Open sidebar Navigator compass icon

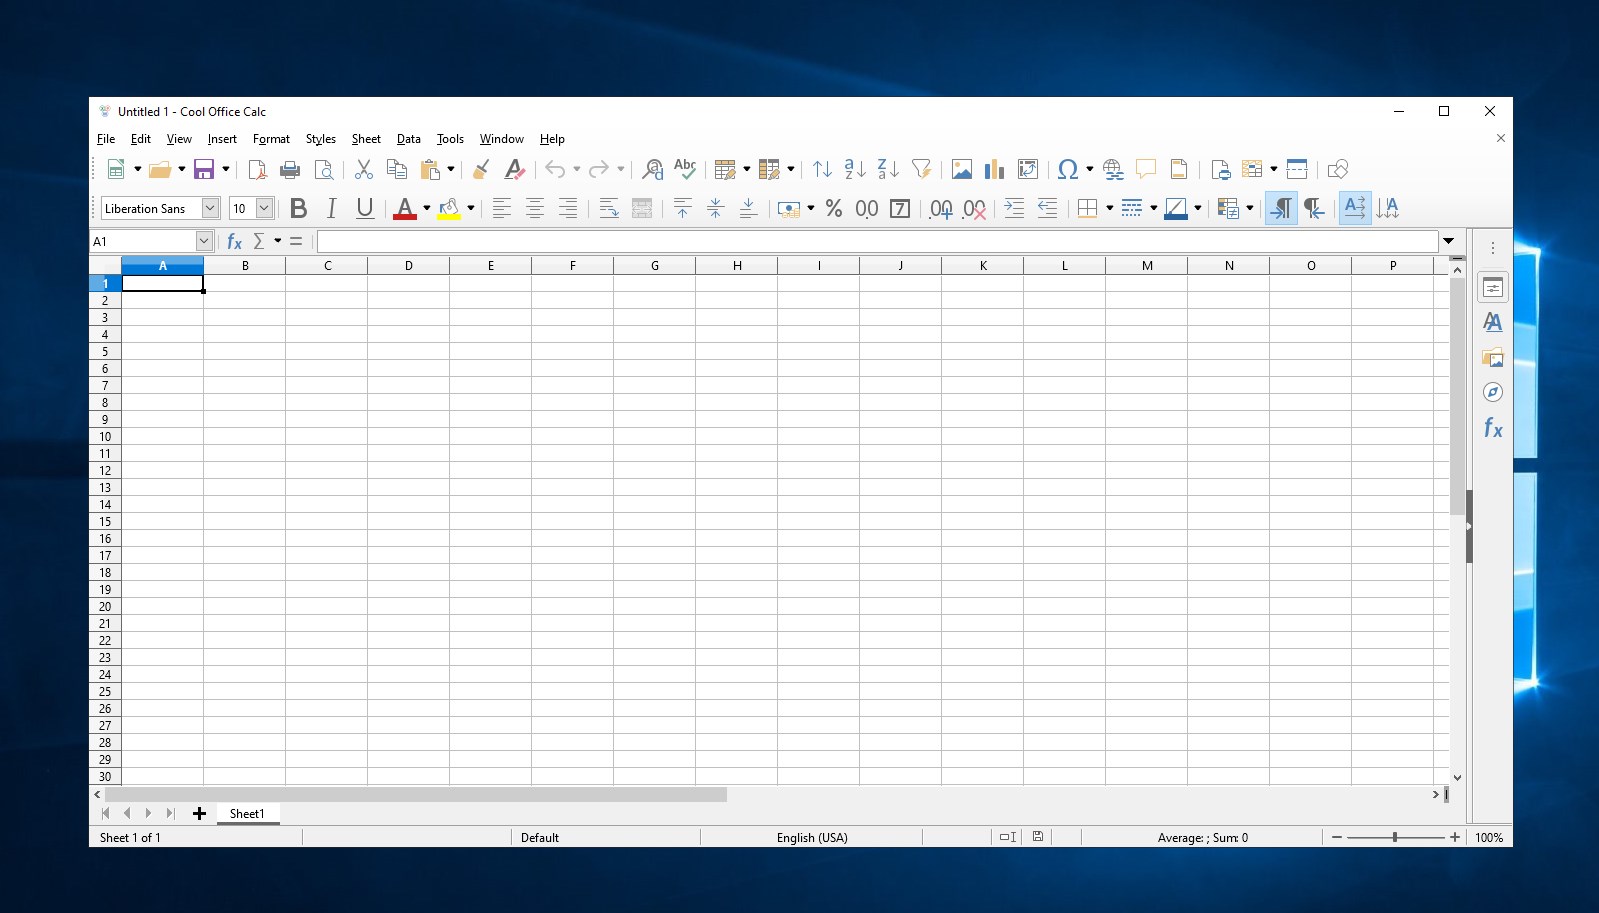(1493, 392)
